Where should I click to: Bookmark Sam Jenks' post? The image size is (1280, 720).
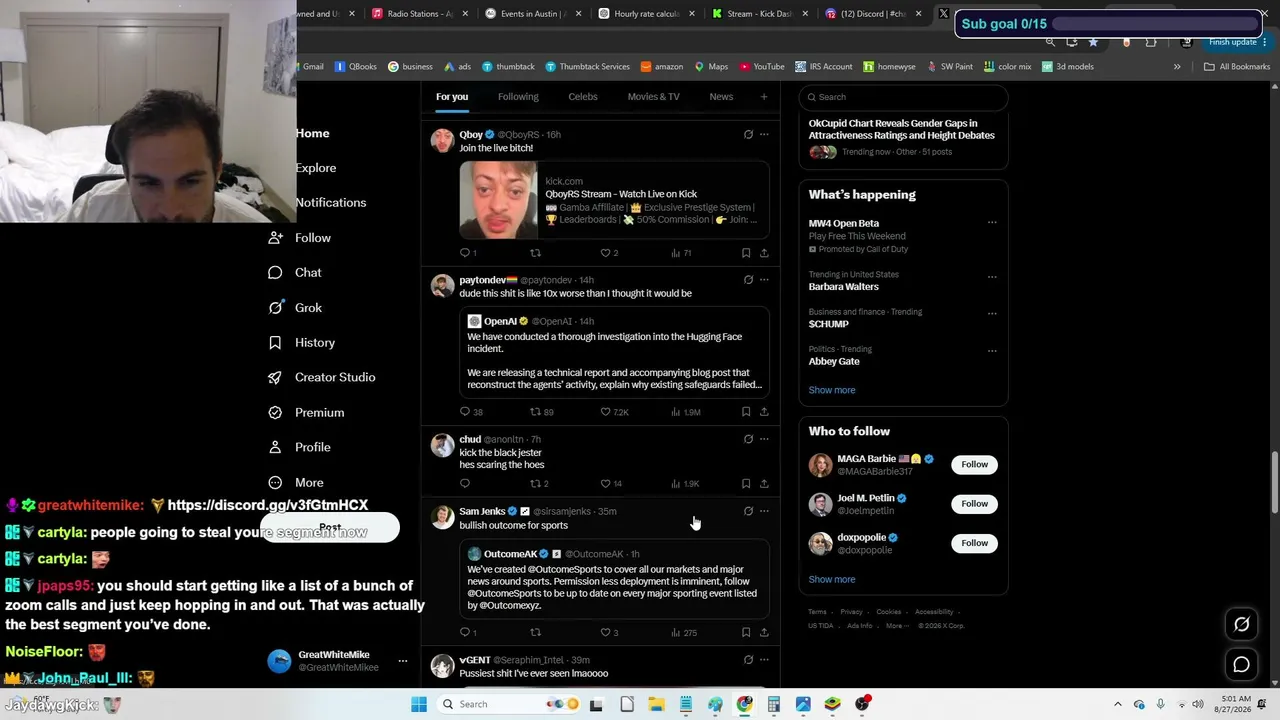click(x=746, y=633)
